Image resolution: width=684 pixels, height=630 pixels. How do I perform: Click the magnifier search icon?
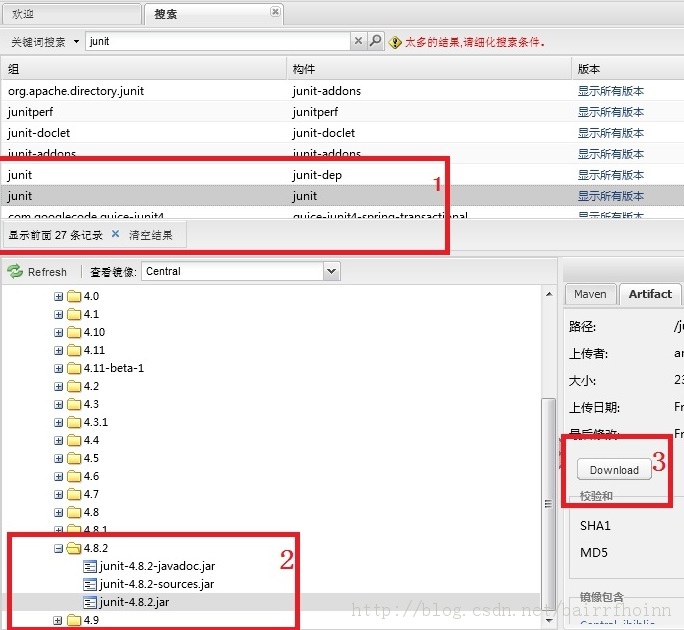point(376,41)
